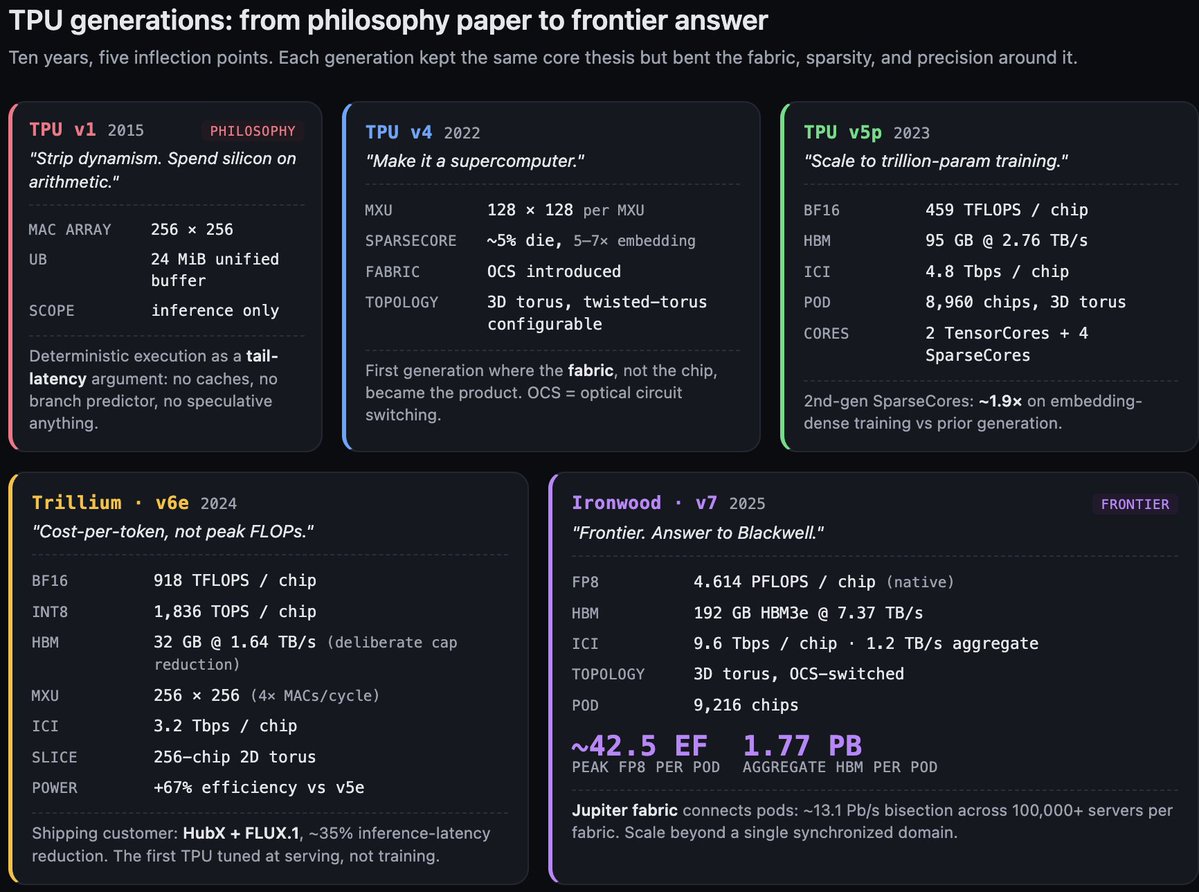Viewport: 1199px width, 892px height.
Task: Click the bold "Jupiter fabric" text
Action: click(x=624, y=810)
